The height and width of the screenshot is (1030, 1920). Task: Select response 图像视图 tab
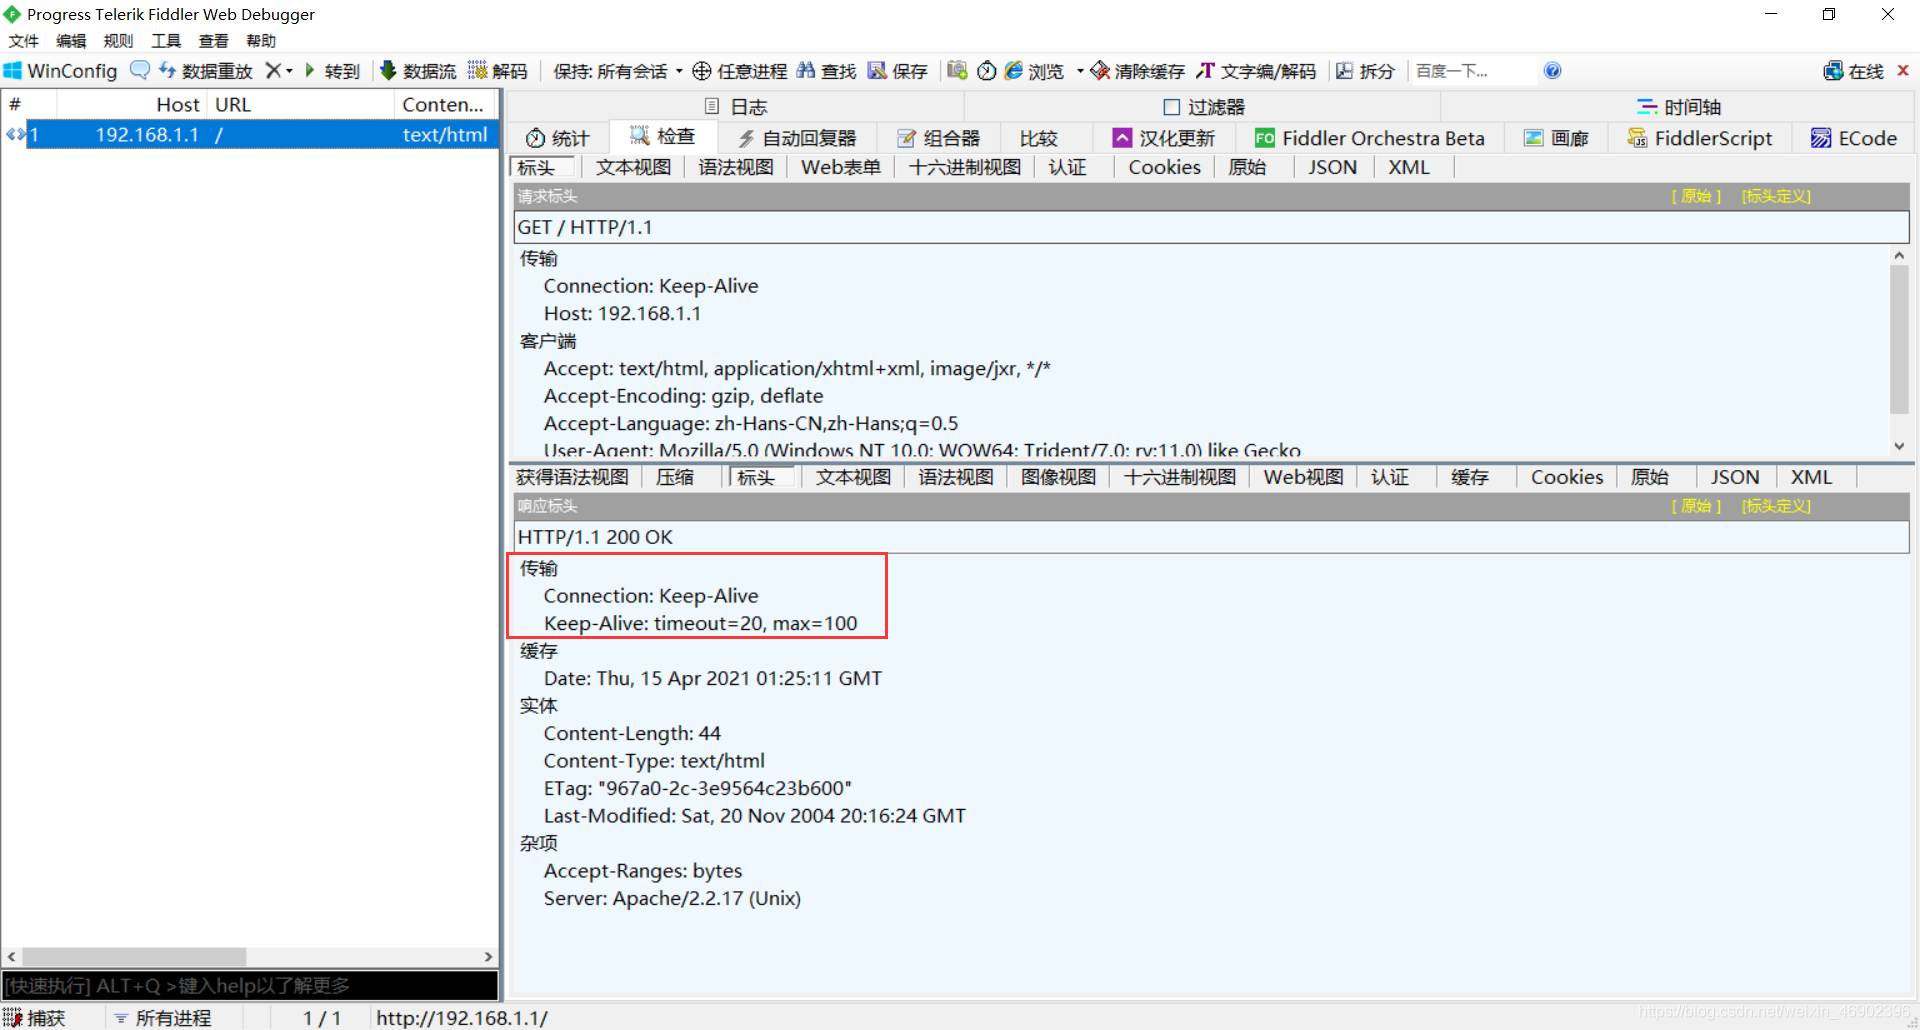[1058, 477]
